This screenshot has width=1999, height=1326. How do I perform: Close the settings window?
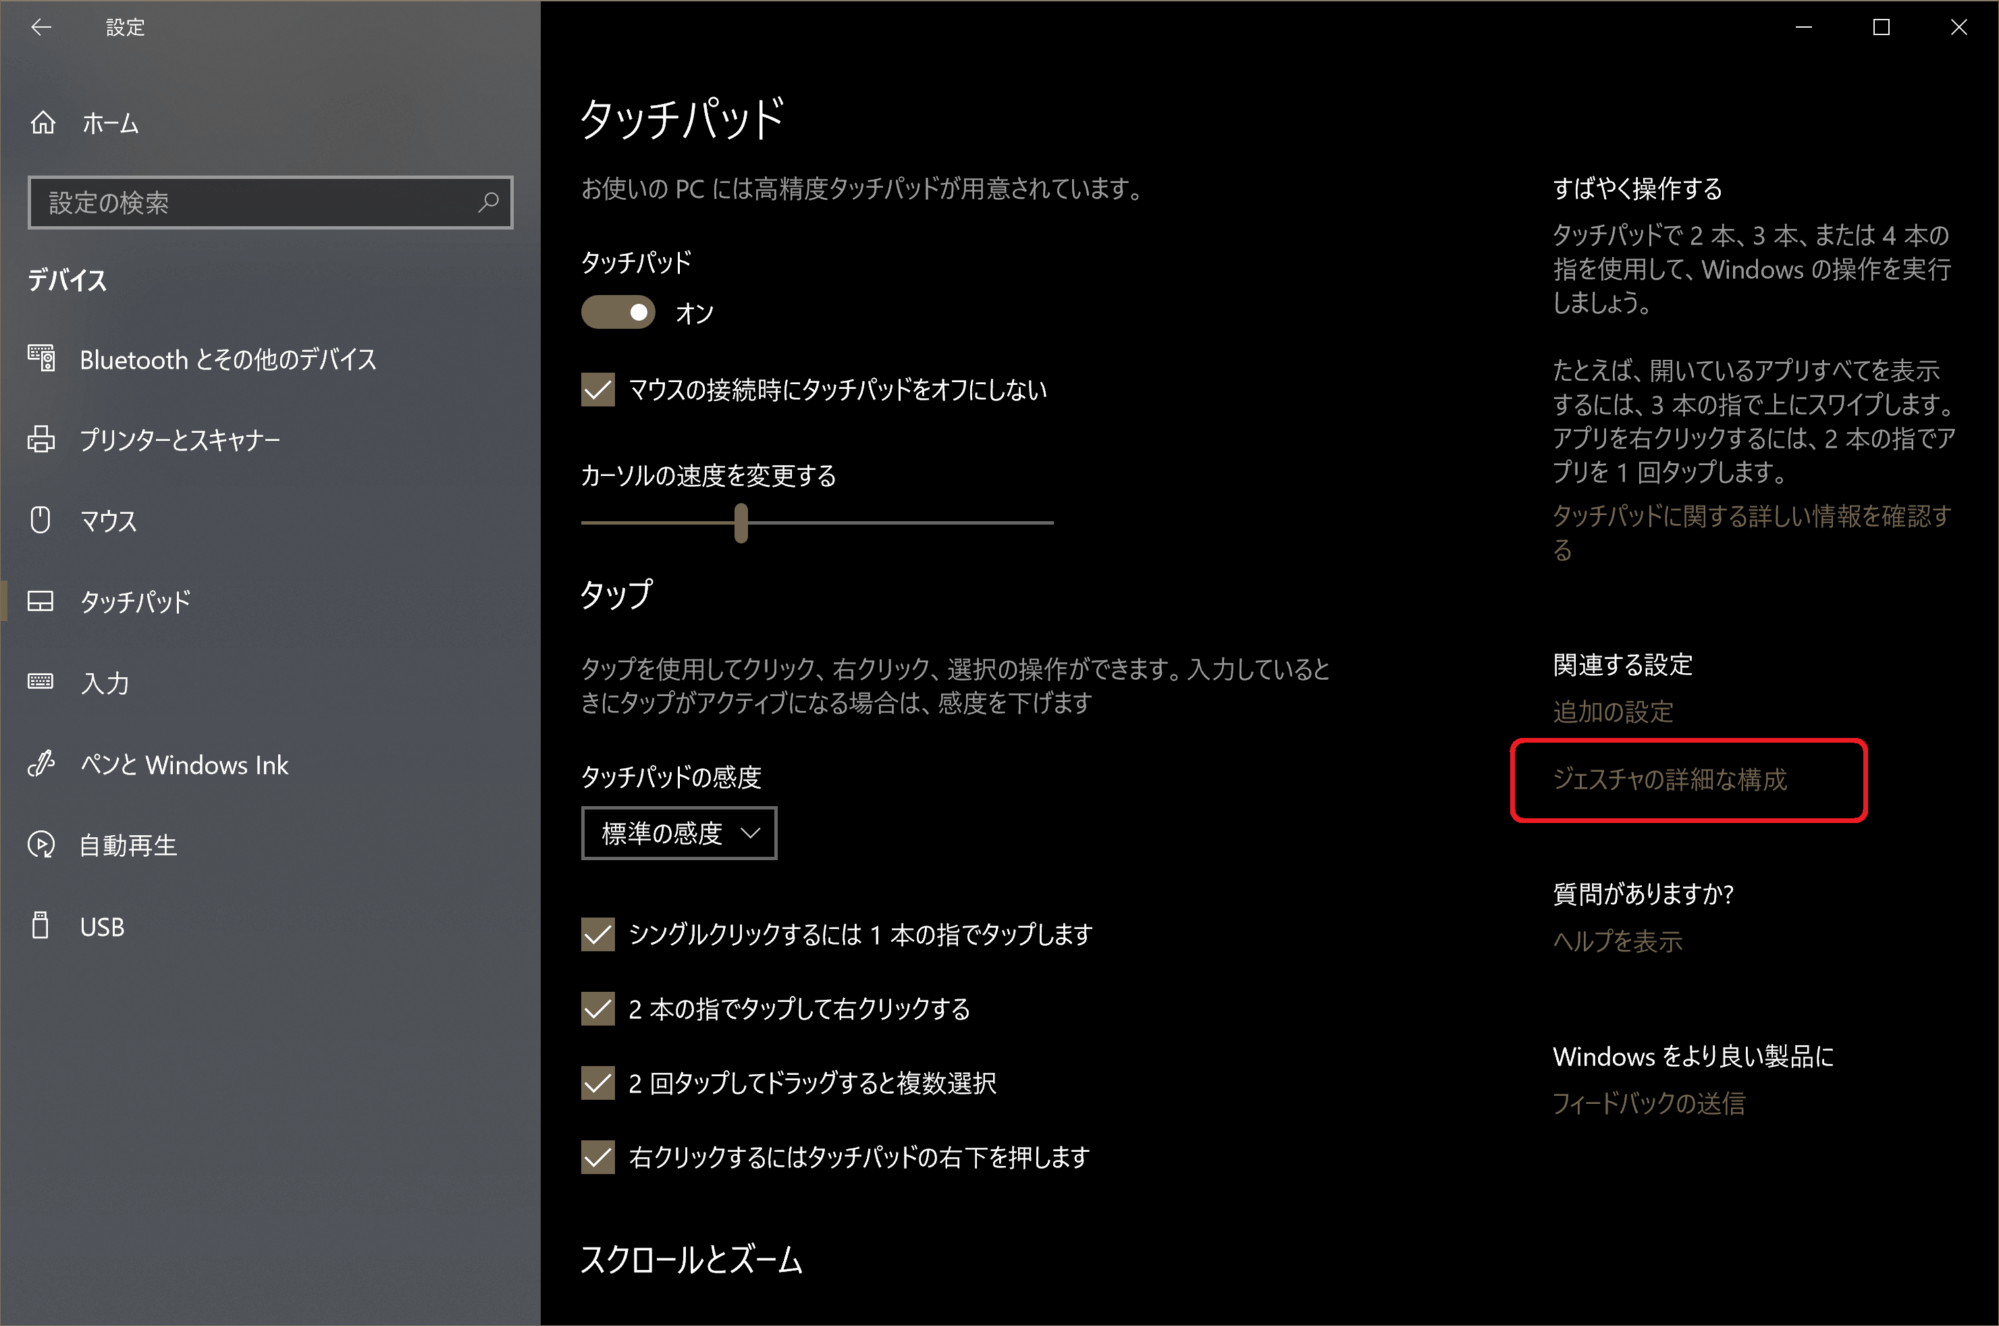1959,27
